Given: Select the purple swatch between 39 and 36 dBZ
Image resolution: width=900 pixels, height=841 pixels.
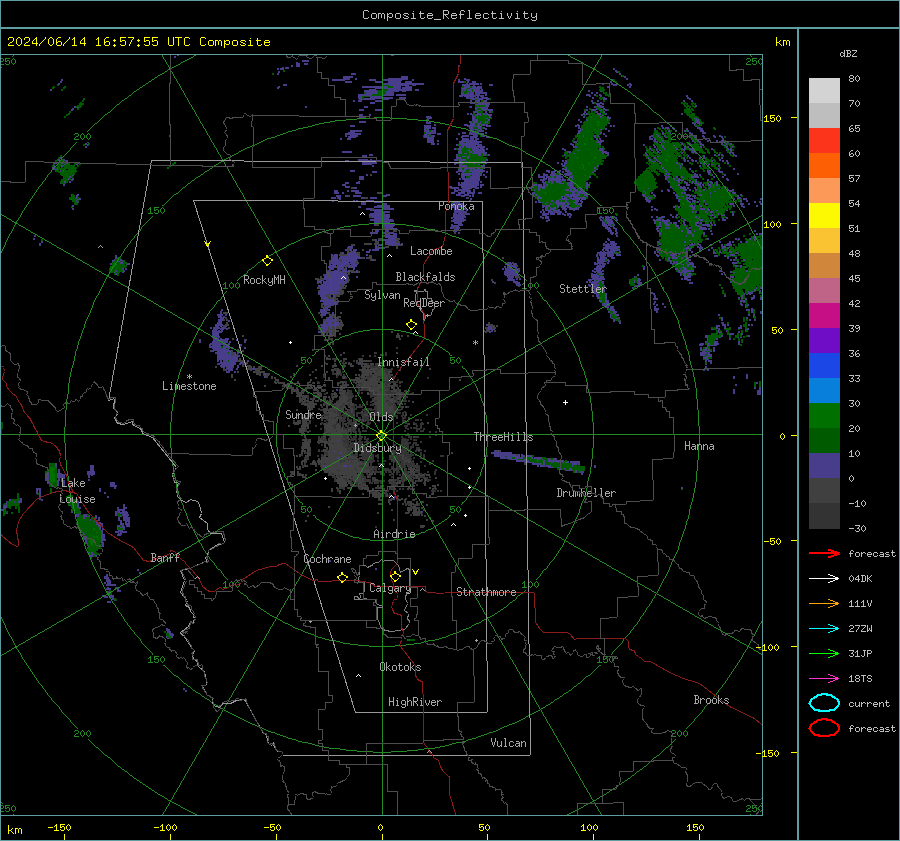Looking at the screenshot, I should pos(824,340).
